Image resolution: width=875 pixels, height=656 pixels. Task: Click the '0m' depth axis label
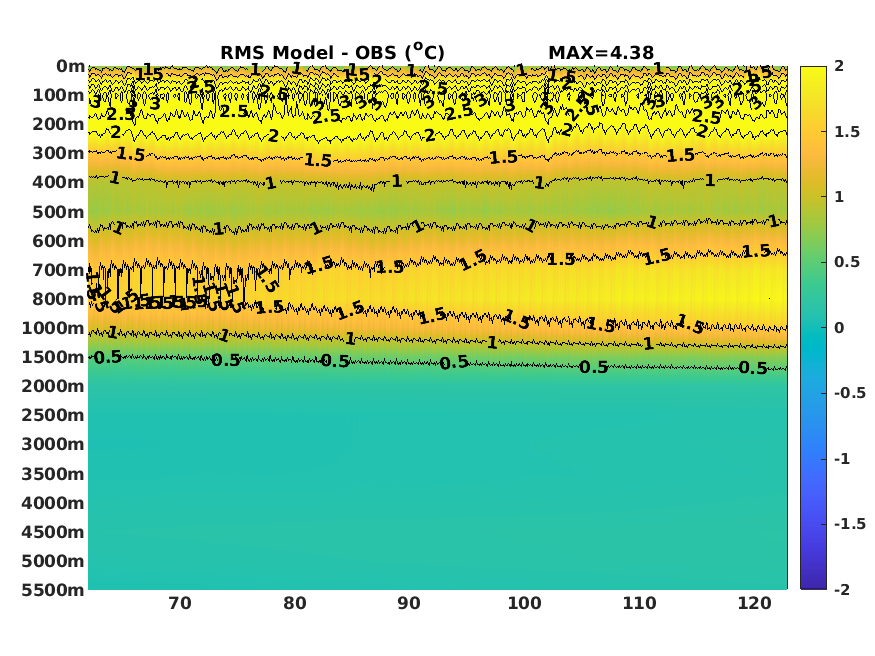[70, 66]
